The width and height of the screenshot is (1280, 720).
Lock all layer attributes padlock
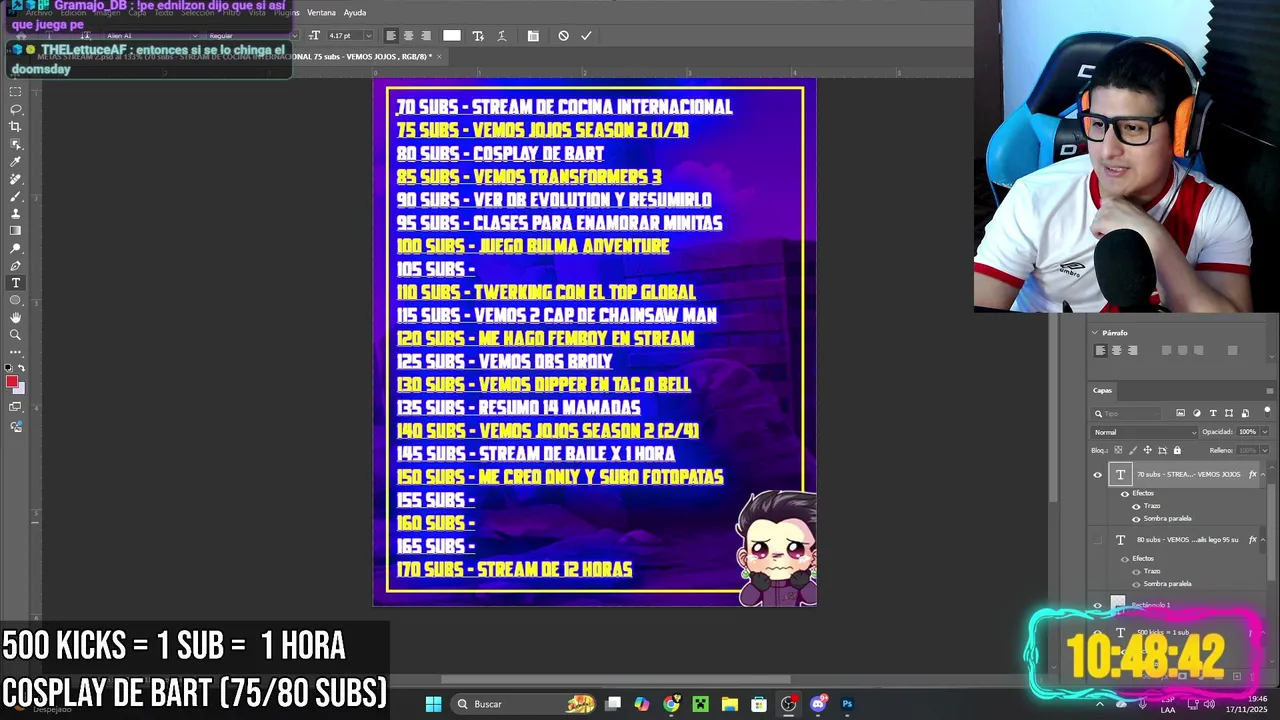coord(1177,451)
